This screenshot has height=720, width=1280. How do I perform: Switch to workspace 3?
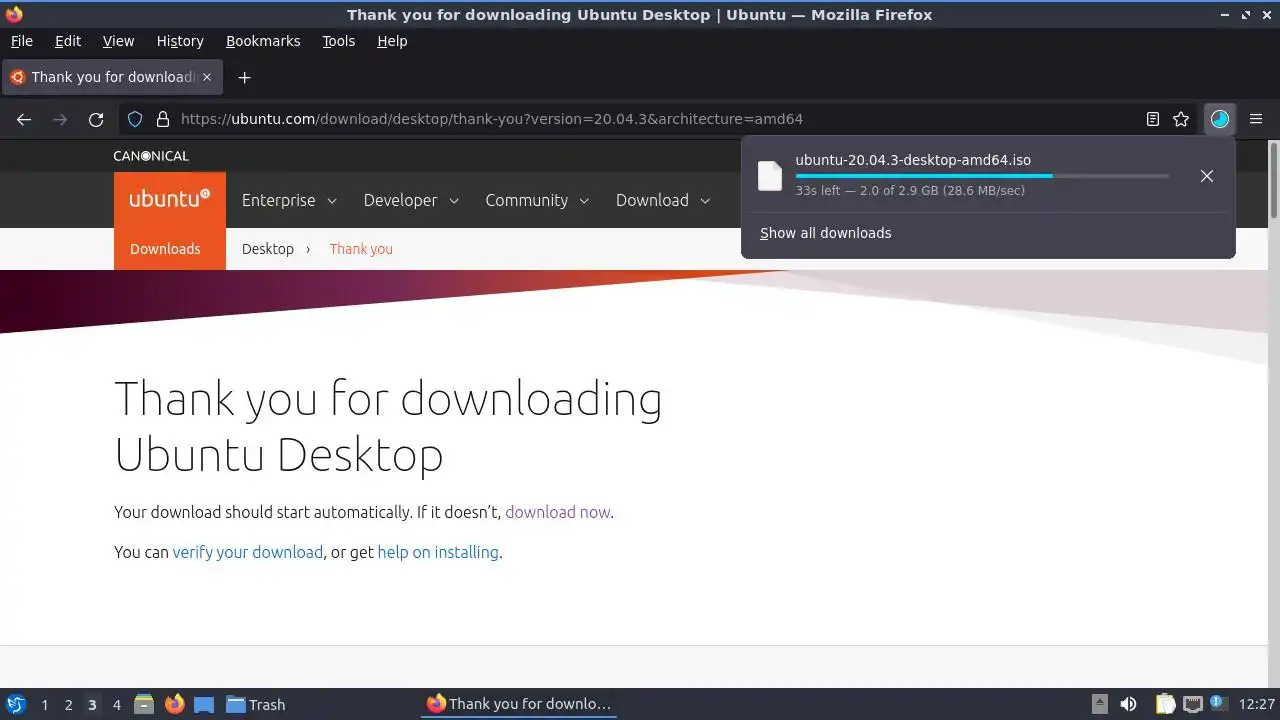[92, 704]
